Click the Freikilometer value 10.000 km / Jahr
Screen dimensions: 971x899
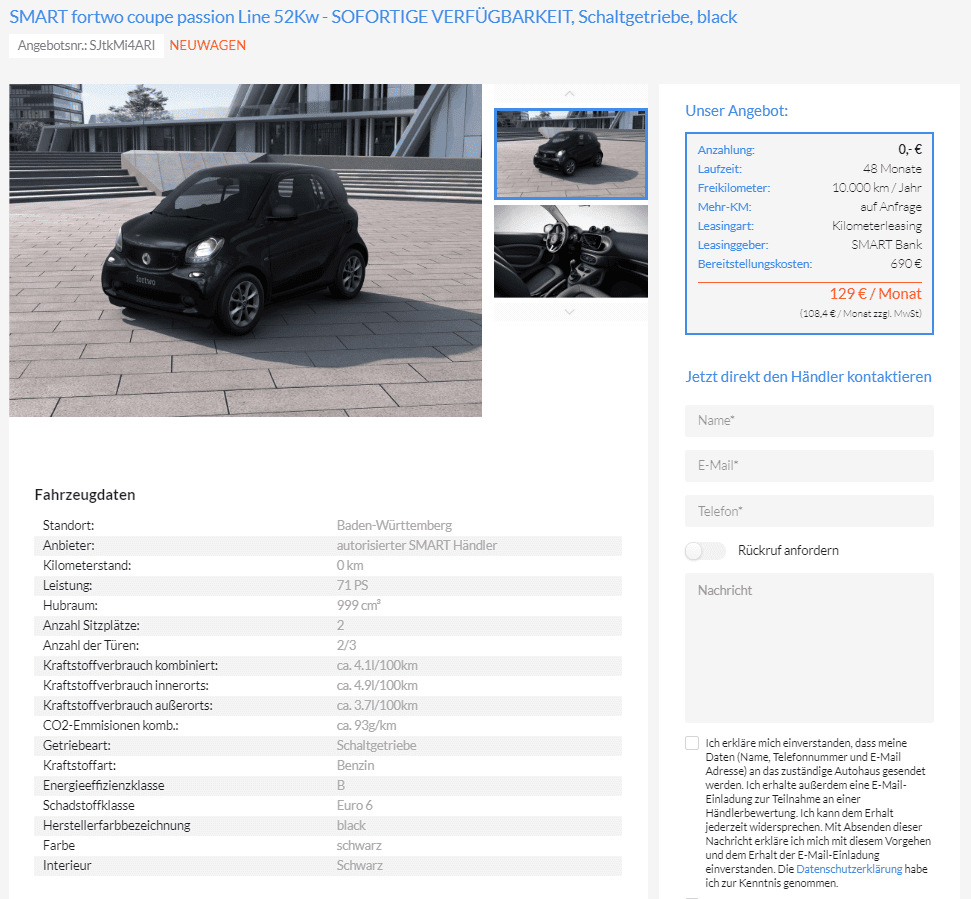(x=876, y=188)
